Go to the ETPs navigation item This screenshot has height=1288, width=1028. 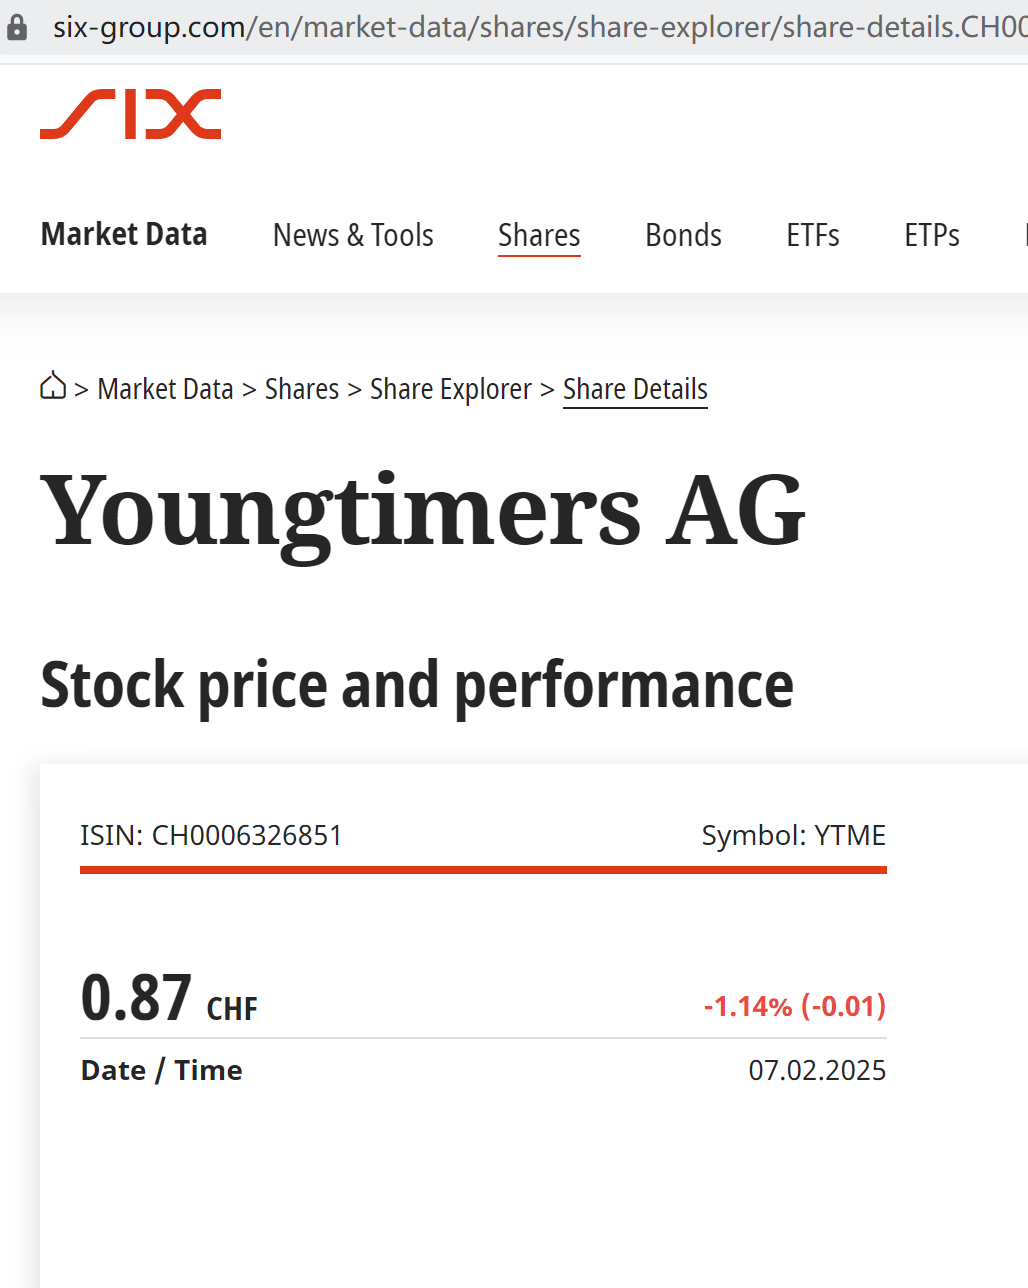[931, 235]
